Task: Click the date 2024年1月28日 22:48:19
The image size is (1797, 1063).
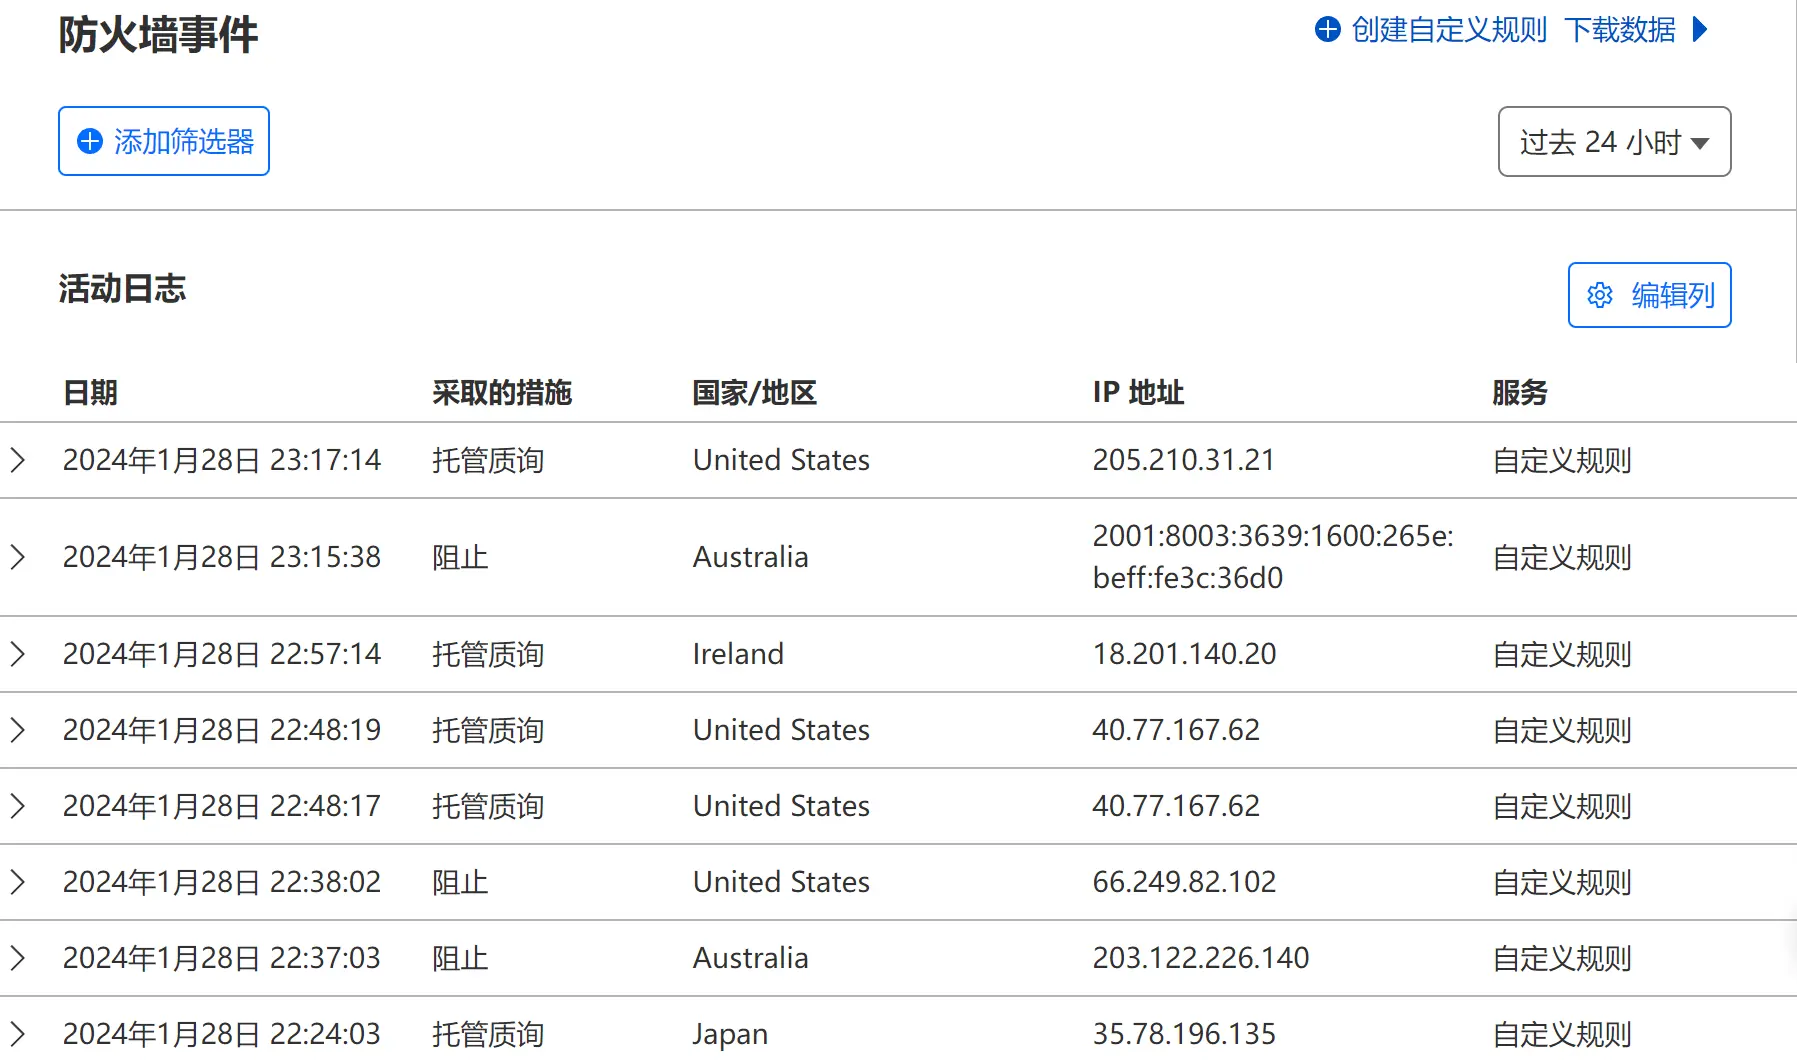Action: point(222,730)
